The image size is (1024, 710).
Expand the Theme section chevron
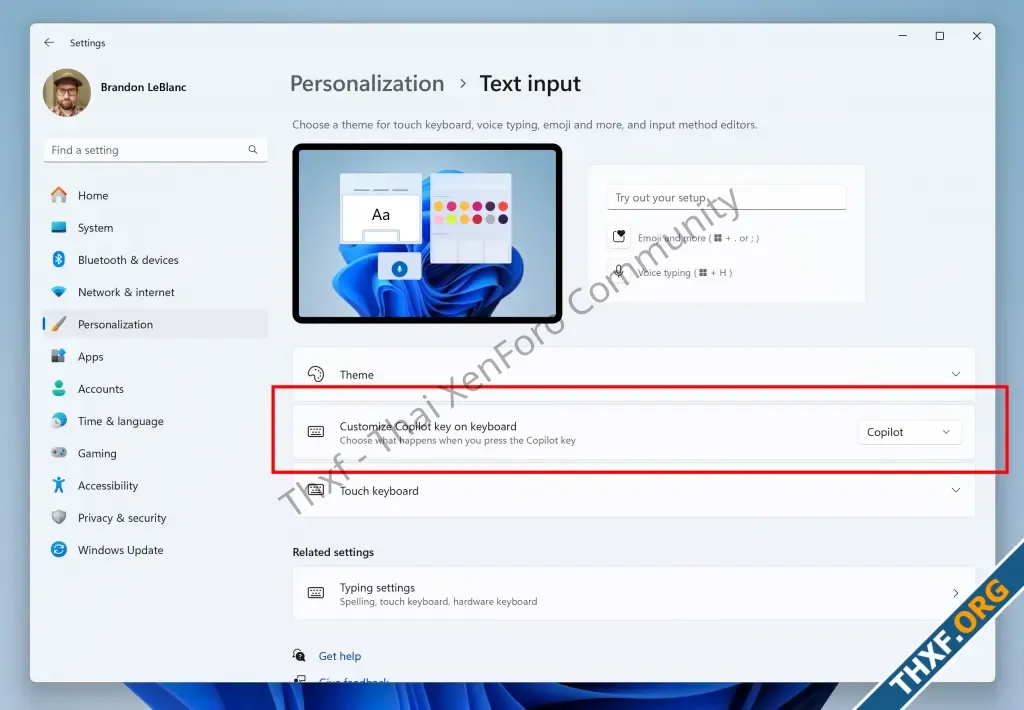pos(955,374)
